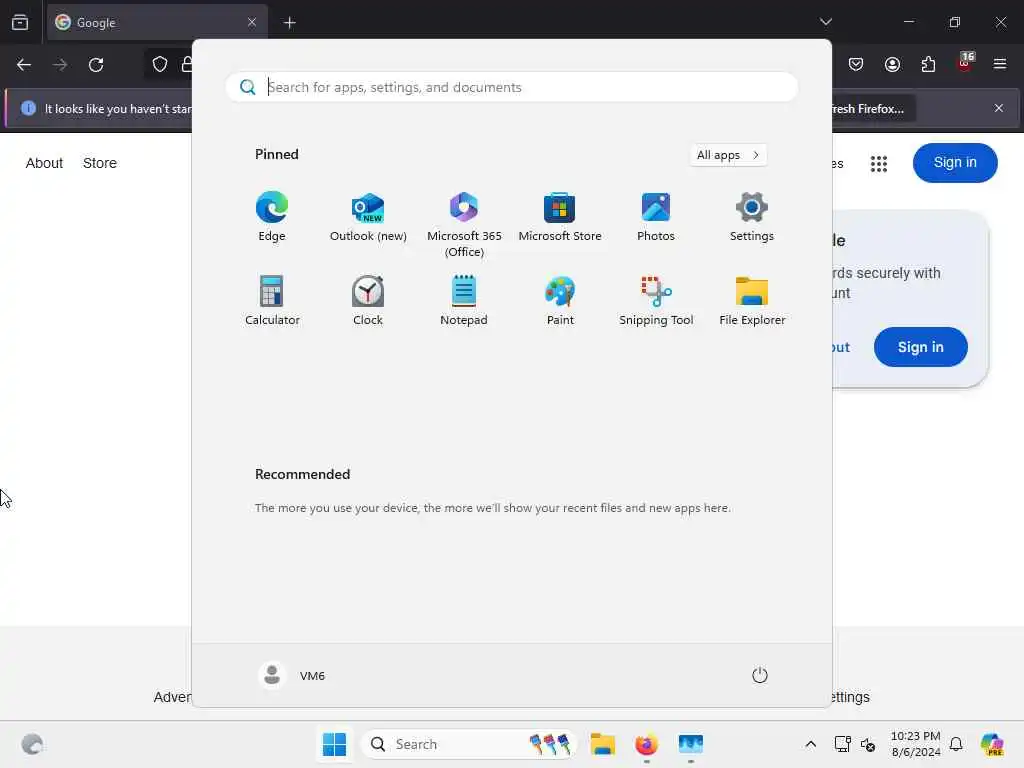
Task: Open the Firefox View button
Action: (x=20, y=22)
